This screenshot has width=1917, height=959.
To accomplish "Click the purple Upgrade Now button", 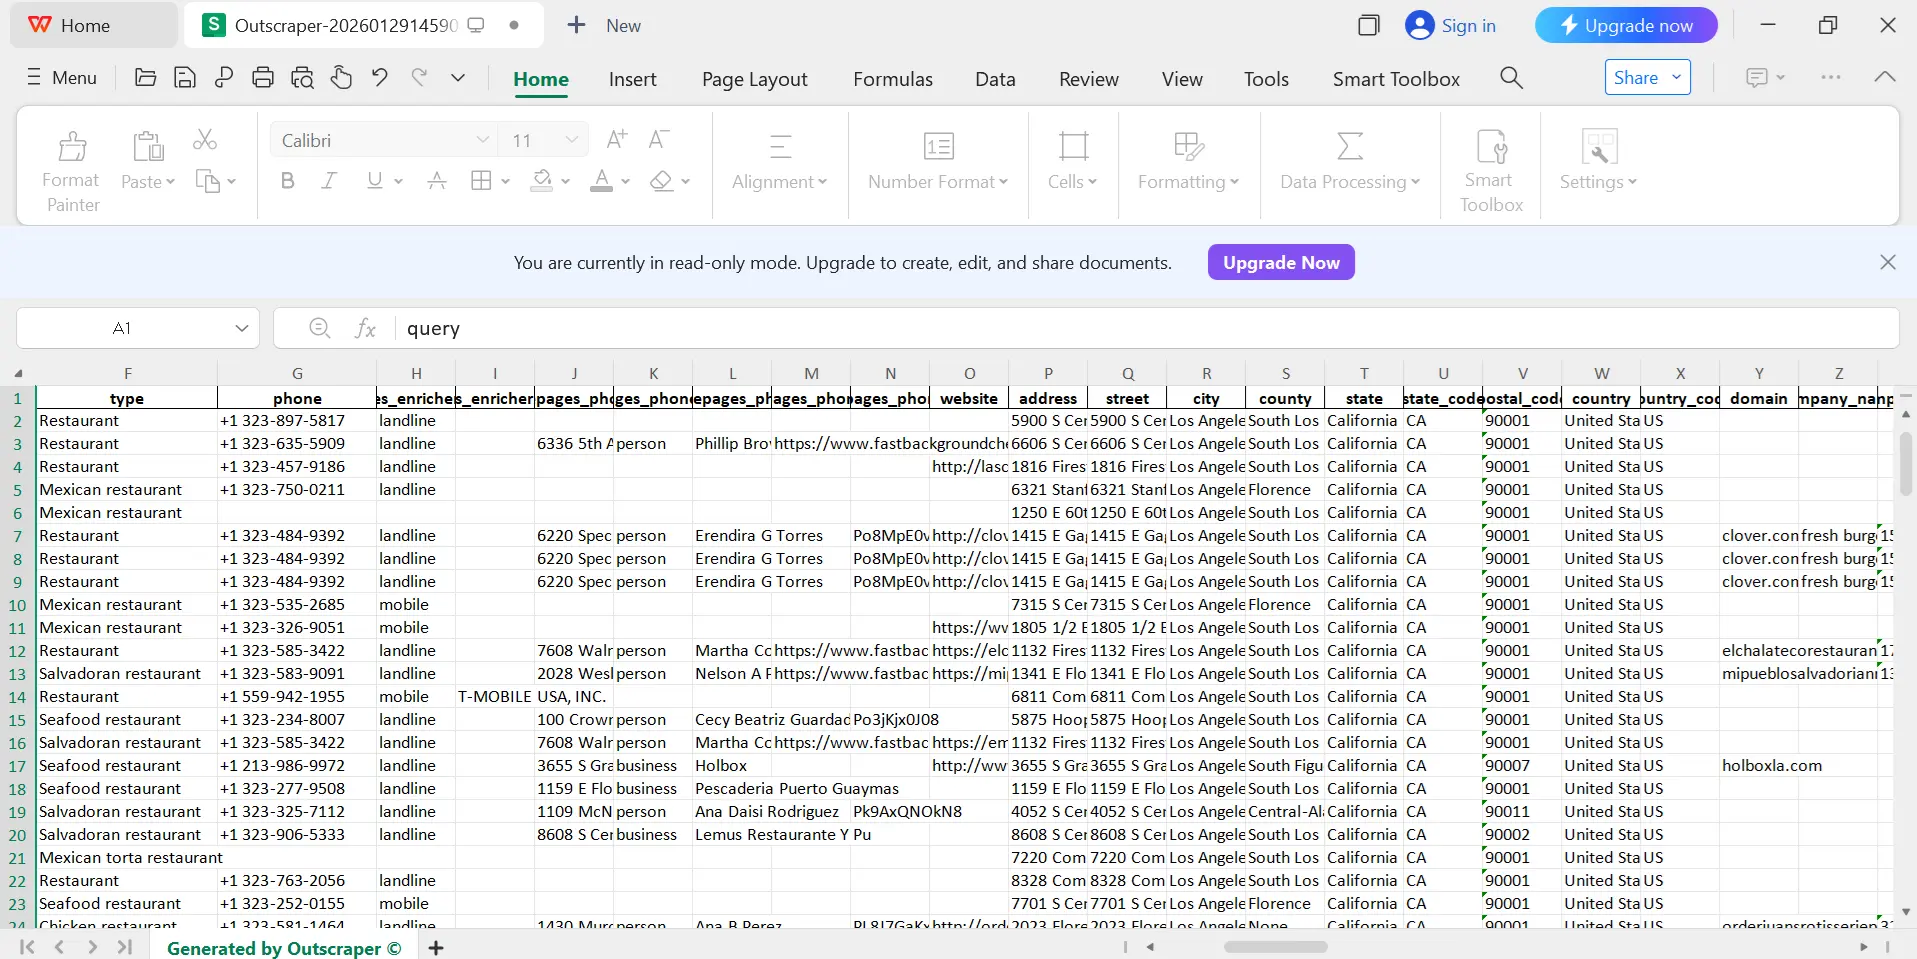I will click(1280, 262).
